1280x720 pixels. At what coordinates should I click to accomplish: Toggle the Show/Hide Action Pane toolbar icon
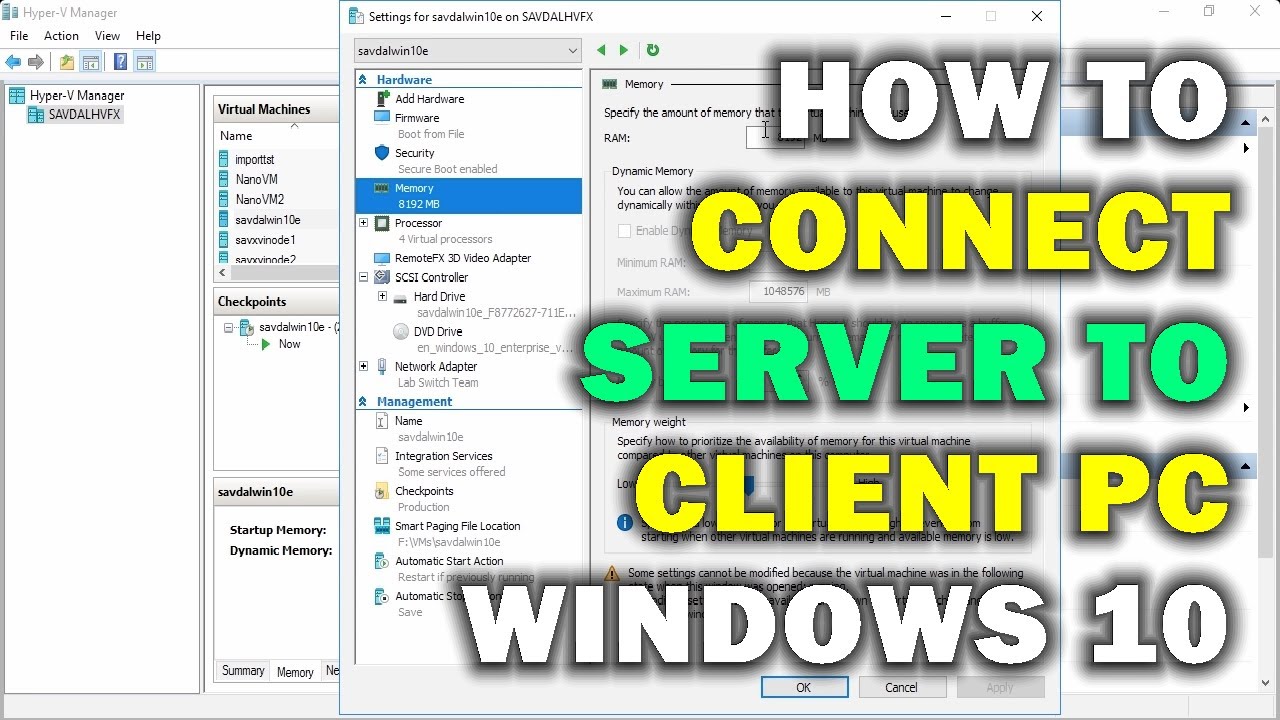(x=145, y=62)
